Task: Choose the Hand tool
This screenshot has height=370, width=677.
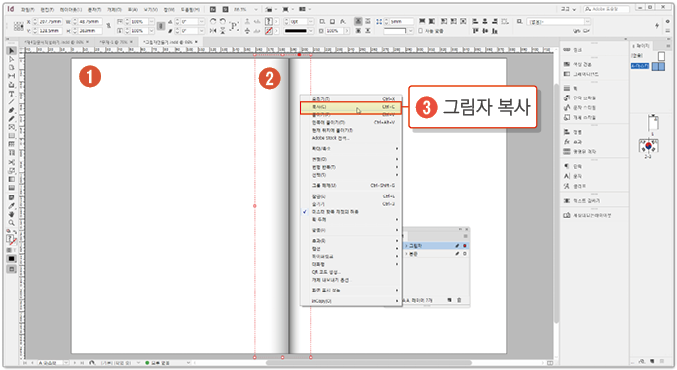Action: pyautogui.click(x=12, y=214)
